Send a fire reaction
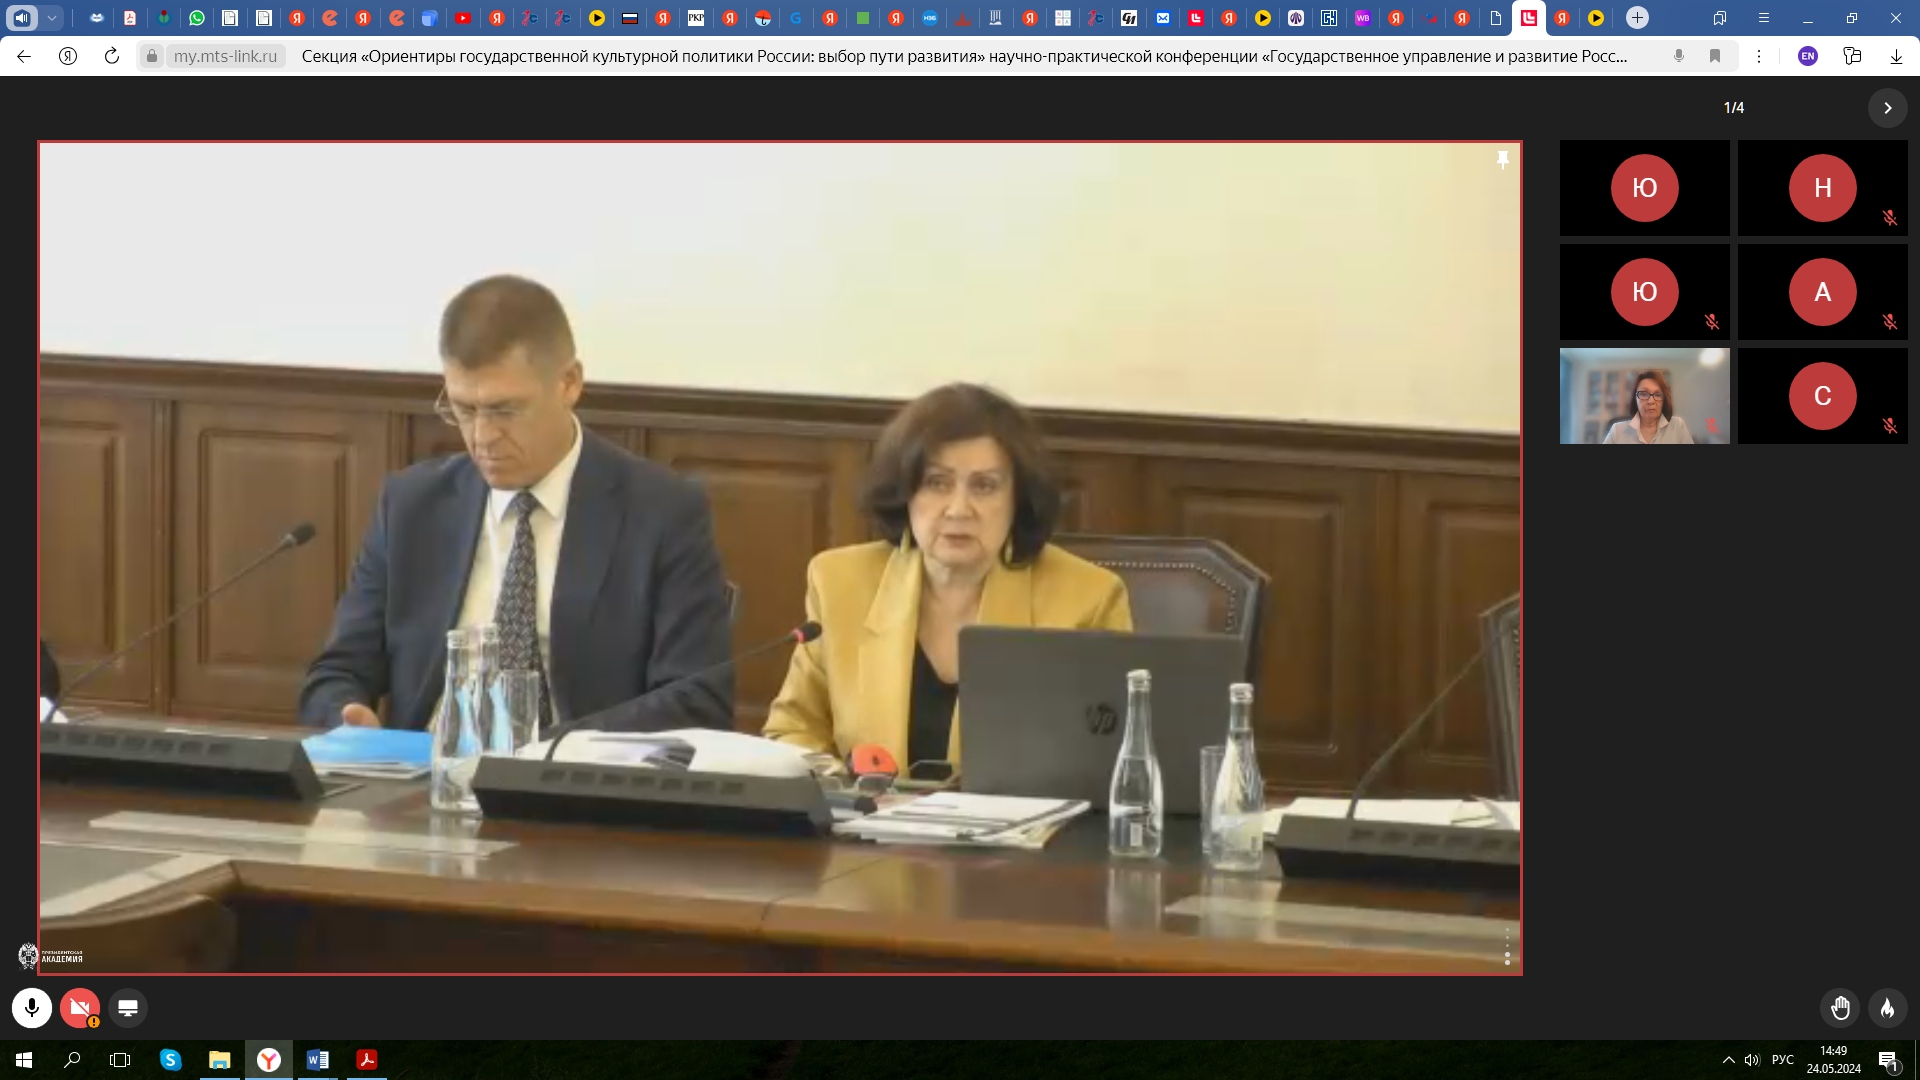 [x=1887, y=1008]
